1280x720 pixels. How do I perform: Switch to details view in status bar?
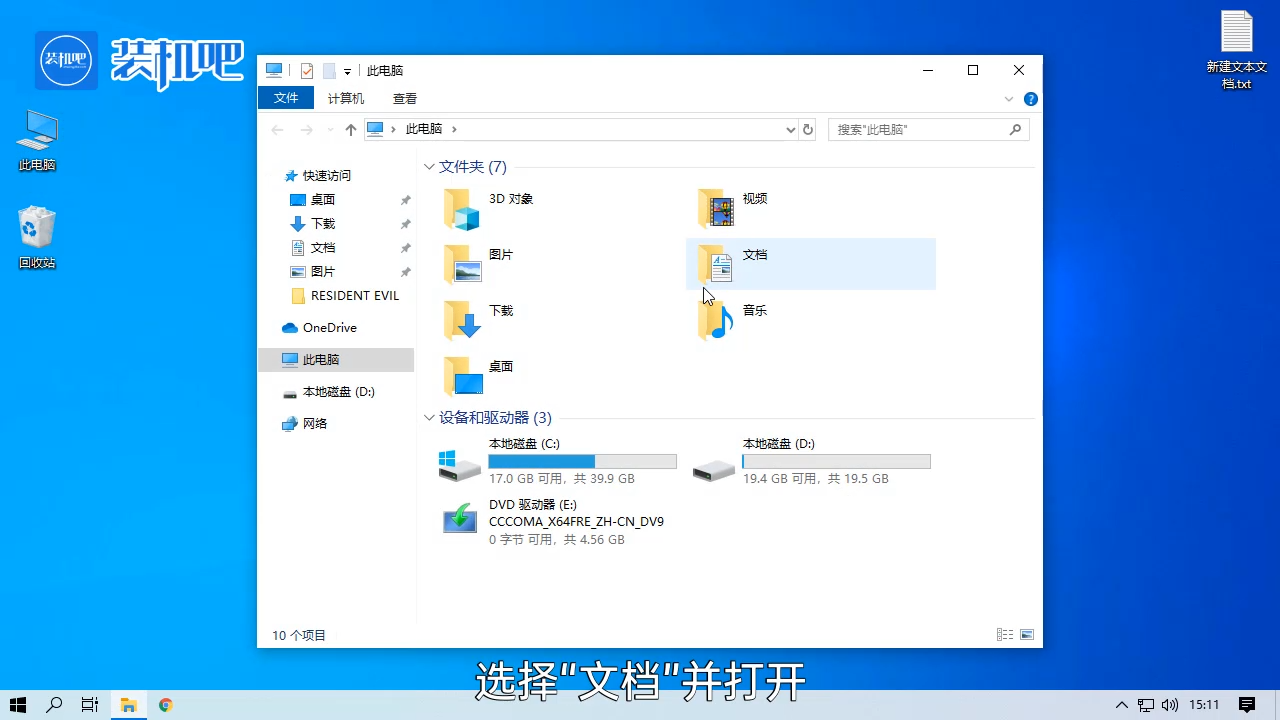click(1005, 634)
